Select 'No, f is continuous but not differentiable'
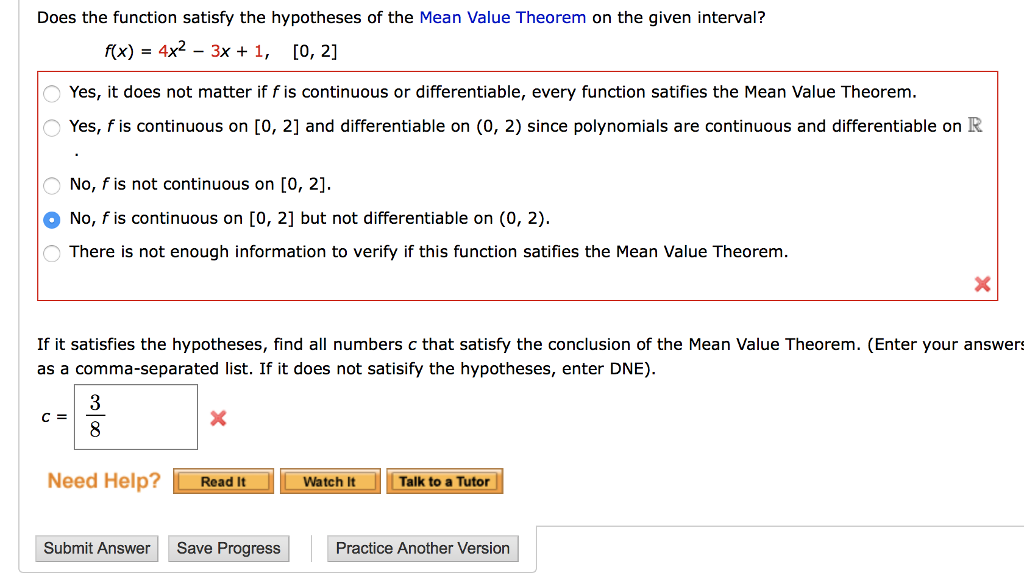Image resolution: width=1024 pixels, height=578 pixels. pyautogui.click(x=51, y=219)
